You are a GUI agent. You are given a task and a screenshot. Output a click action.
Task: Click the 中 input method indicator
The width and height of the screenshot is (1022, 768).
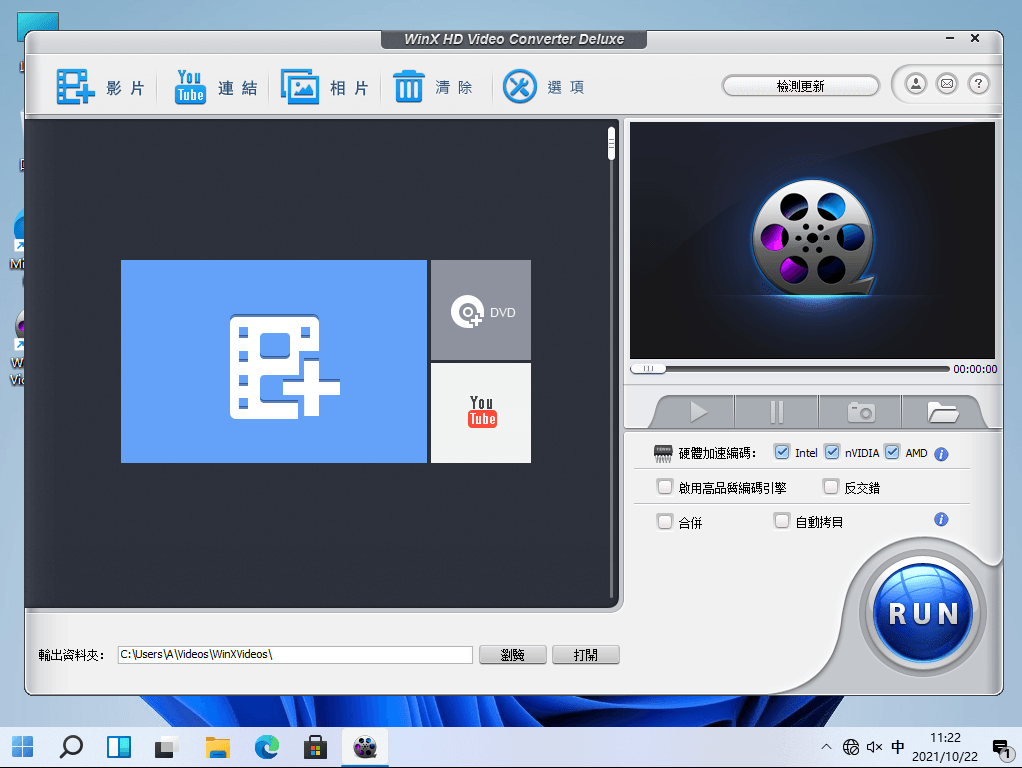click(x=898, y=747)
